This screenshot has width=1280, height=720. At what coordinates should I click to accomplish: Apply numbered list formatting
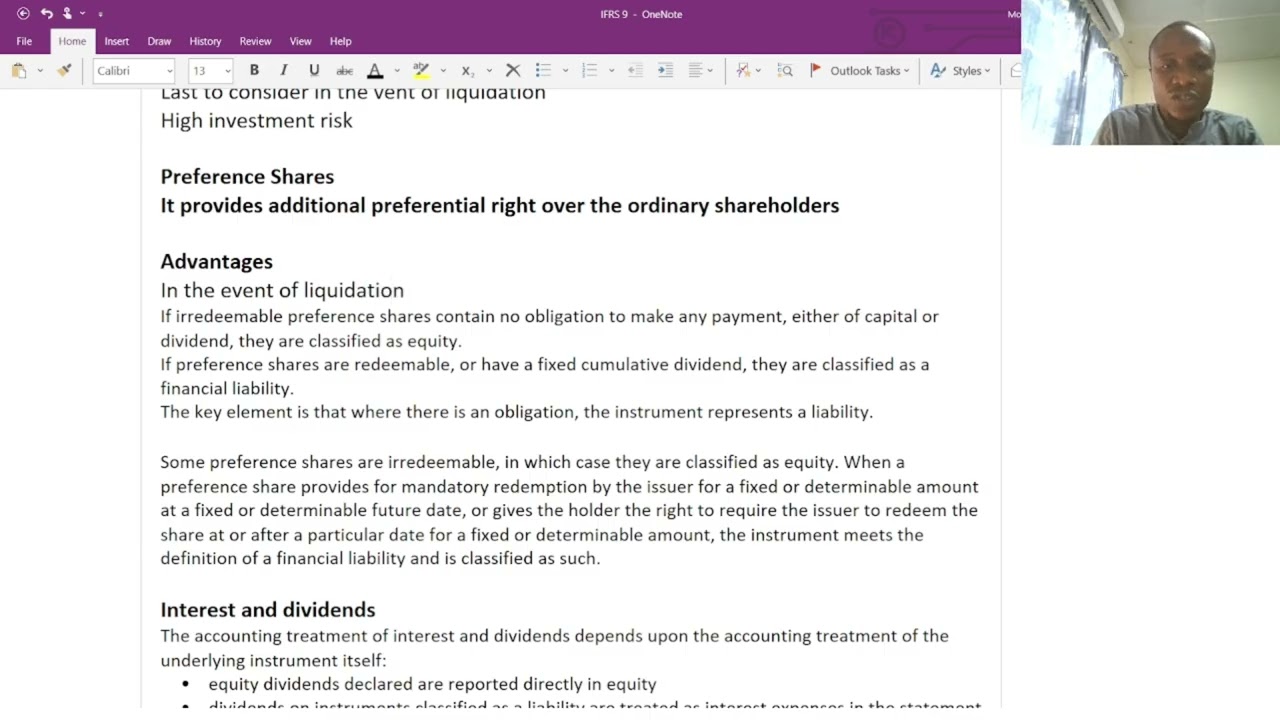click(589, 70)
